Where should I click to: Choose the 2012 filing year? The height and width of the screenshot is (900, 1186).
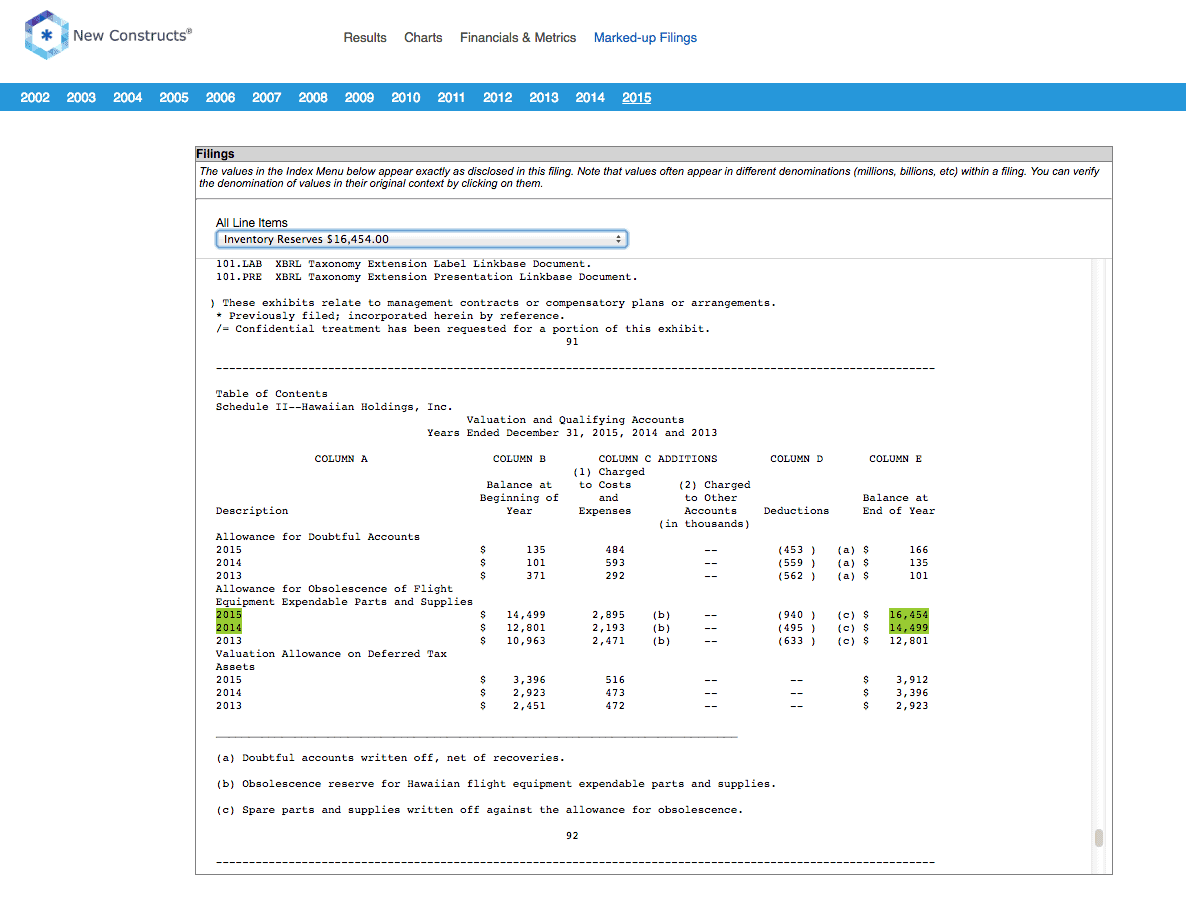coord(498,98)
